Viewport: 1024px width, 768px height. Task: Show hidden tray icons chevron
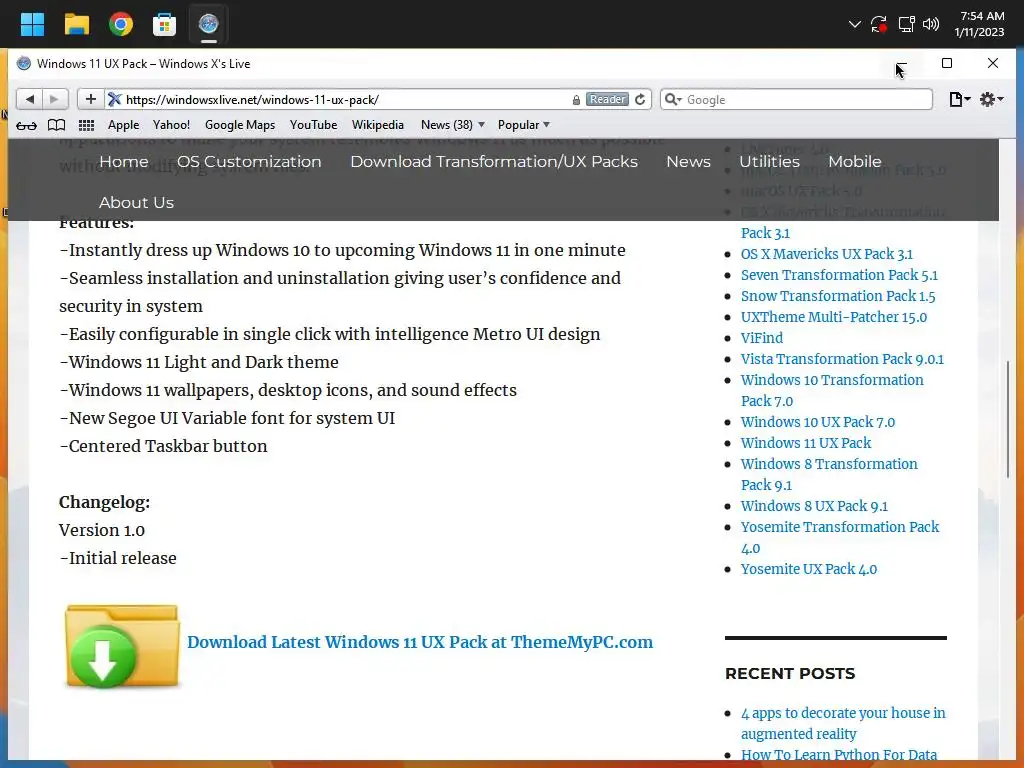coord(854,24)
